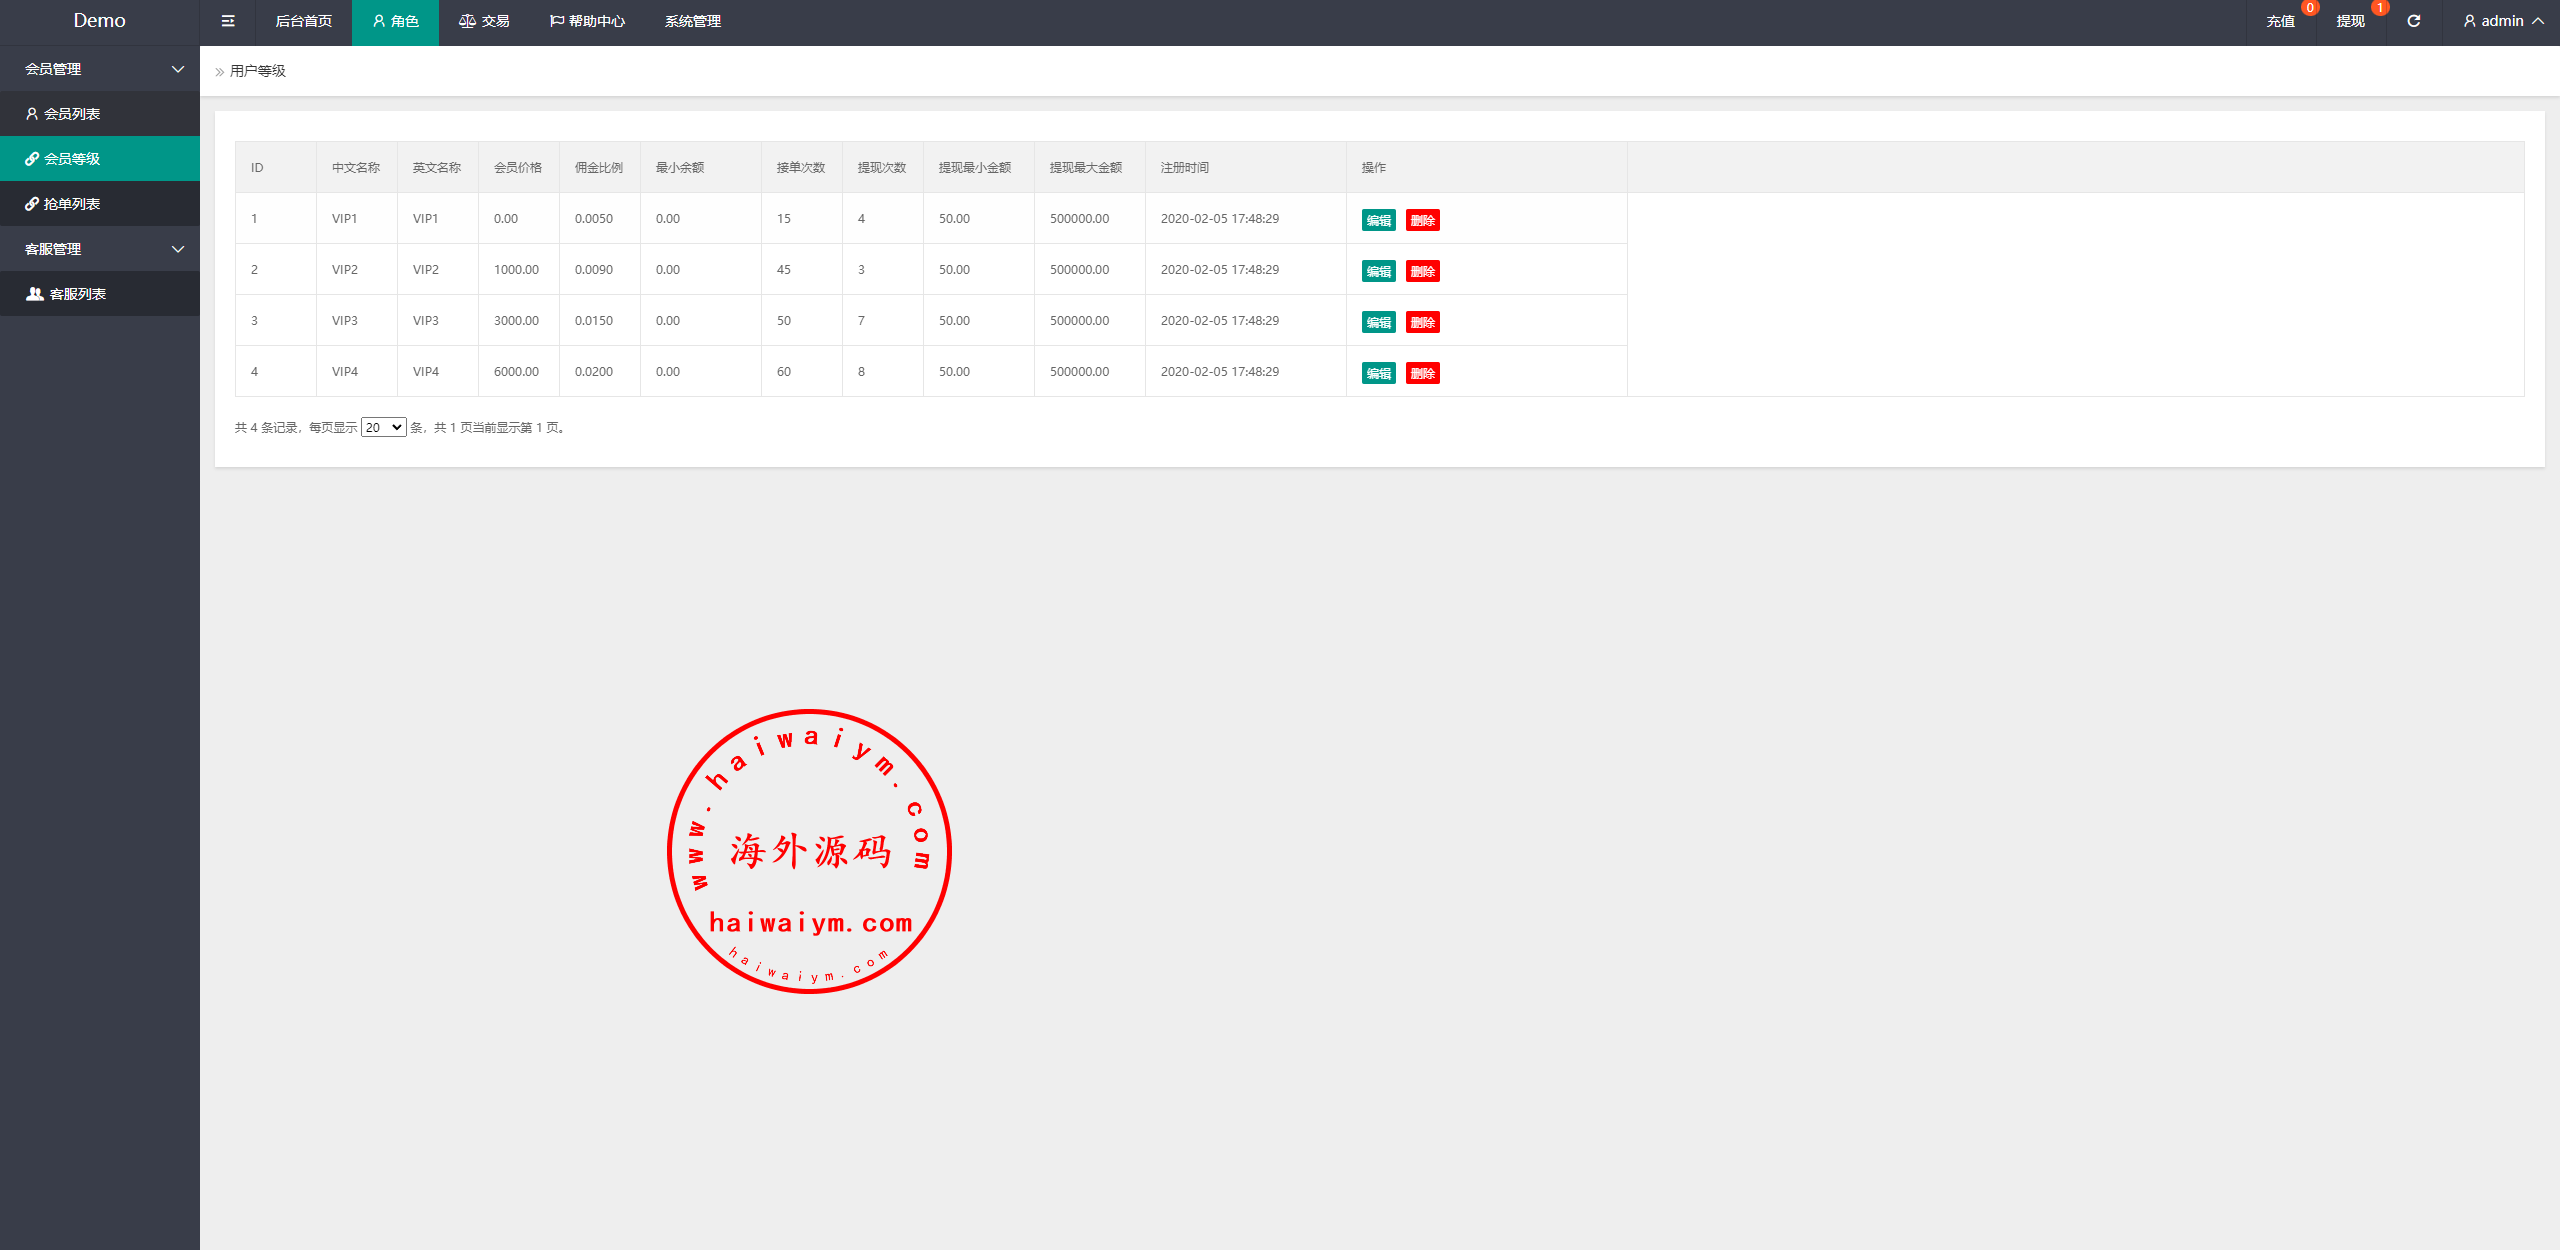Click 删除 button for VIP3 row

point(1422,322)
